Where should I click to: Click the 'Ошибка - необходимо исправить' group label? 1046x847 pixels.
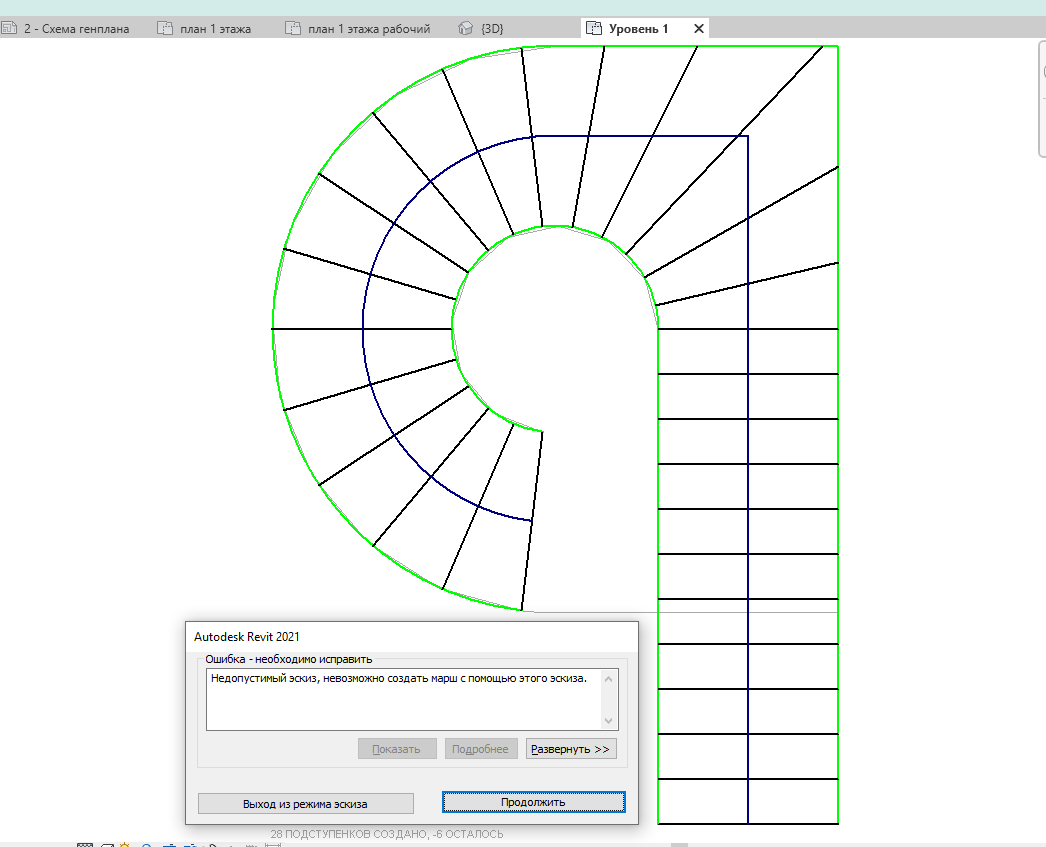(x=289, y=659)
